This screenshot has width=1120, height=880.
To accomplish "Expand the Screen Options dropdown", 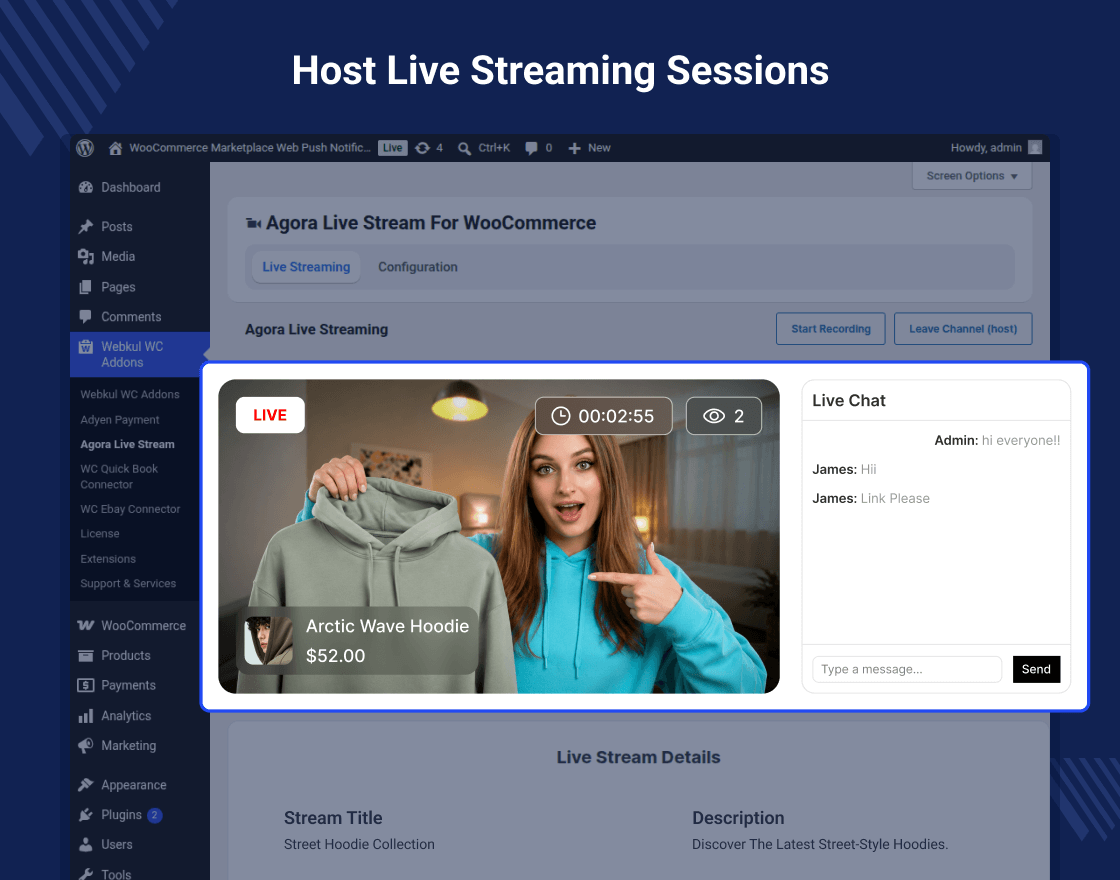I will click(x=972, y=176).
